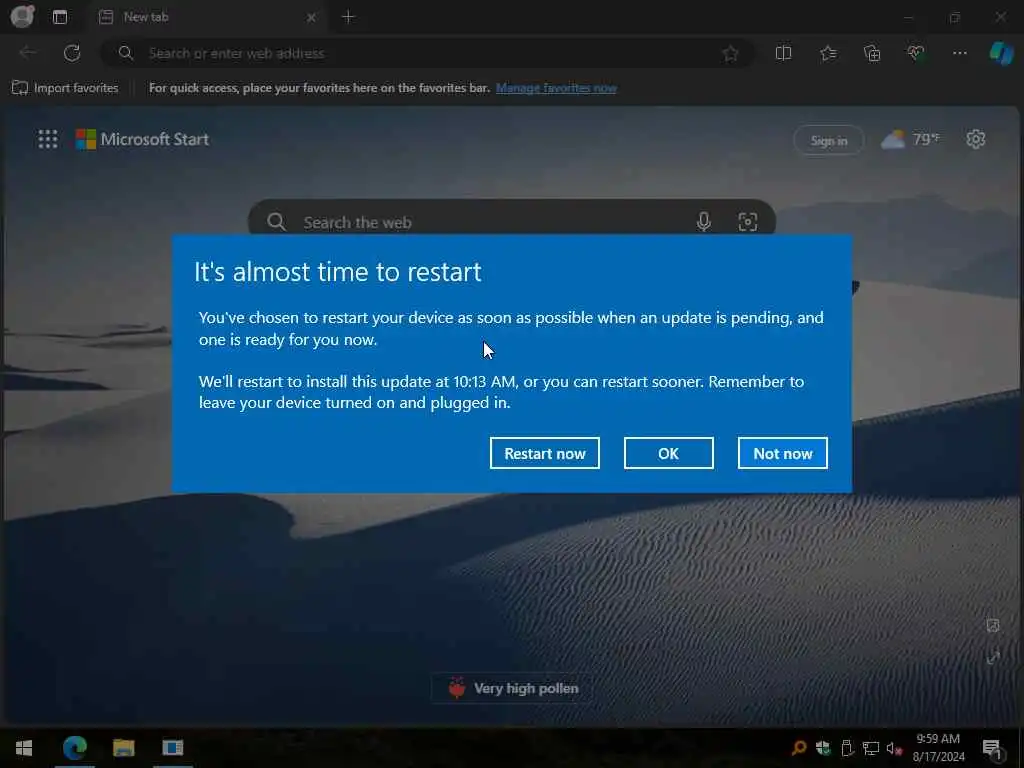The width and height of the screenshot is (1024, 768).
Task: Open the split screen icon
Action: pyautogui.click(x=783, y=54)
